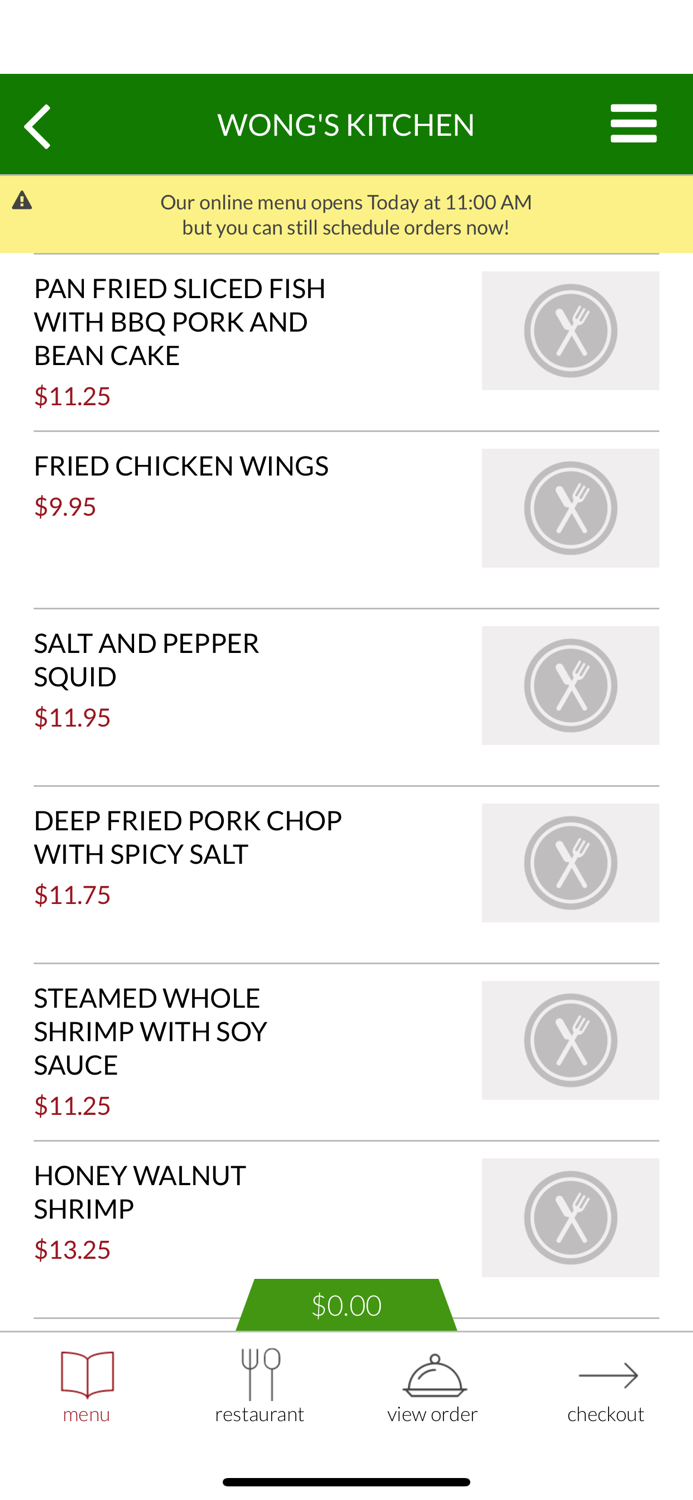Click the warning triangle beside the notice banner
The width and height of the screenshot is (693, 1500).
[x=21, y=199]
